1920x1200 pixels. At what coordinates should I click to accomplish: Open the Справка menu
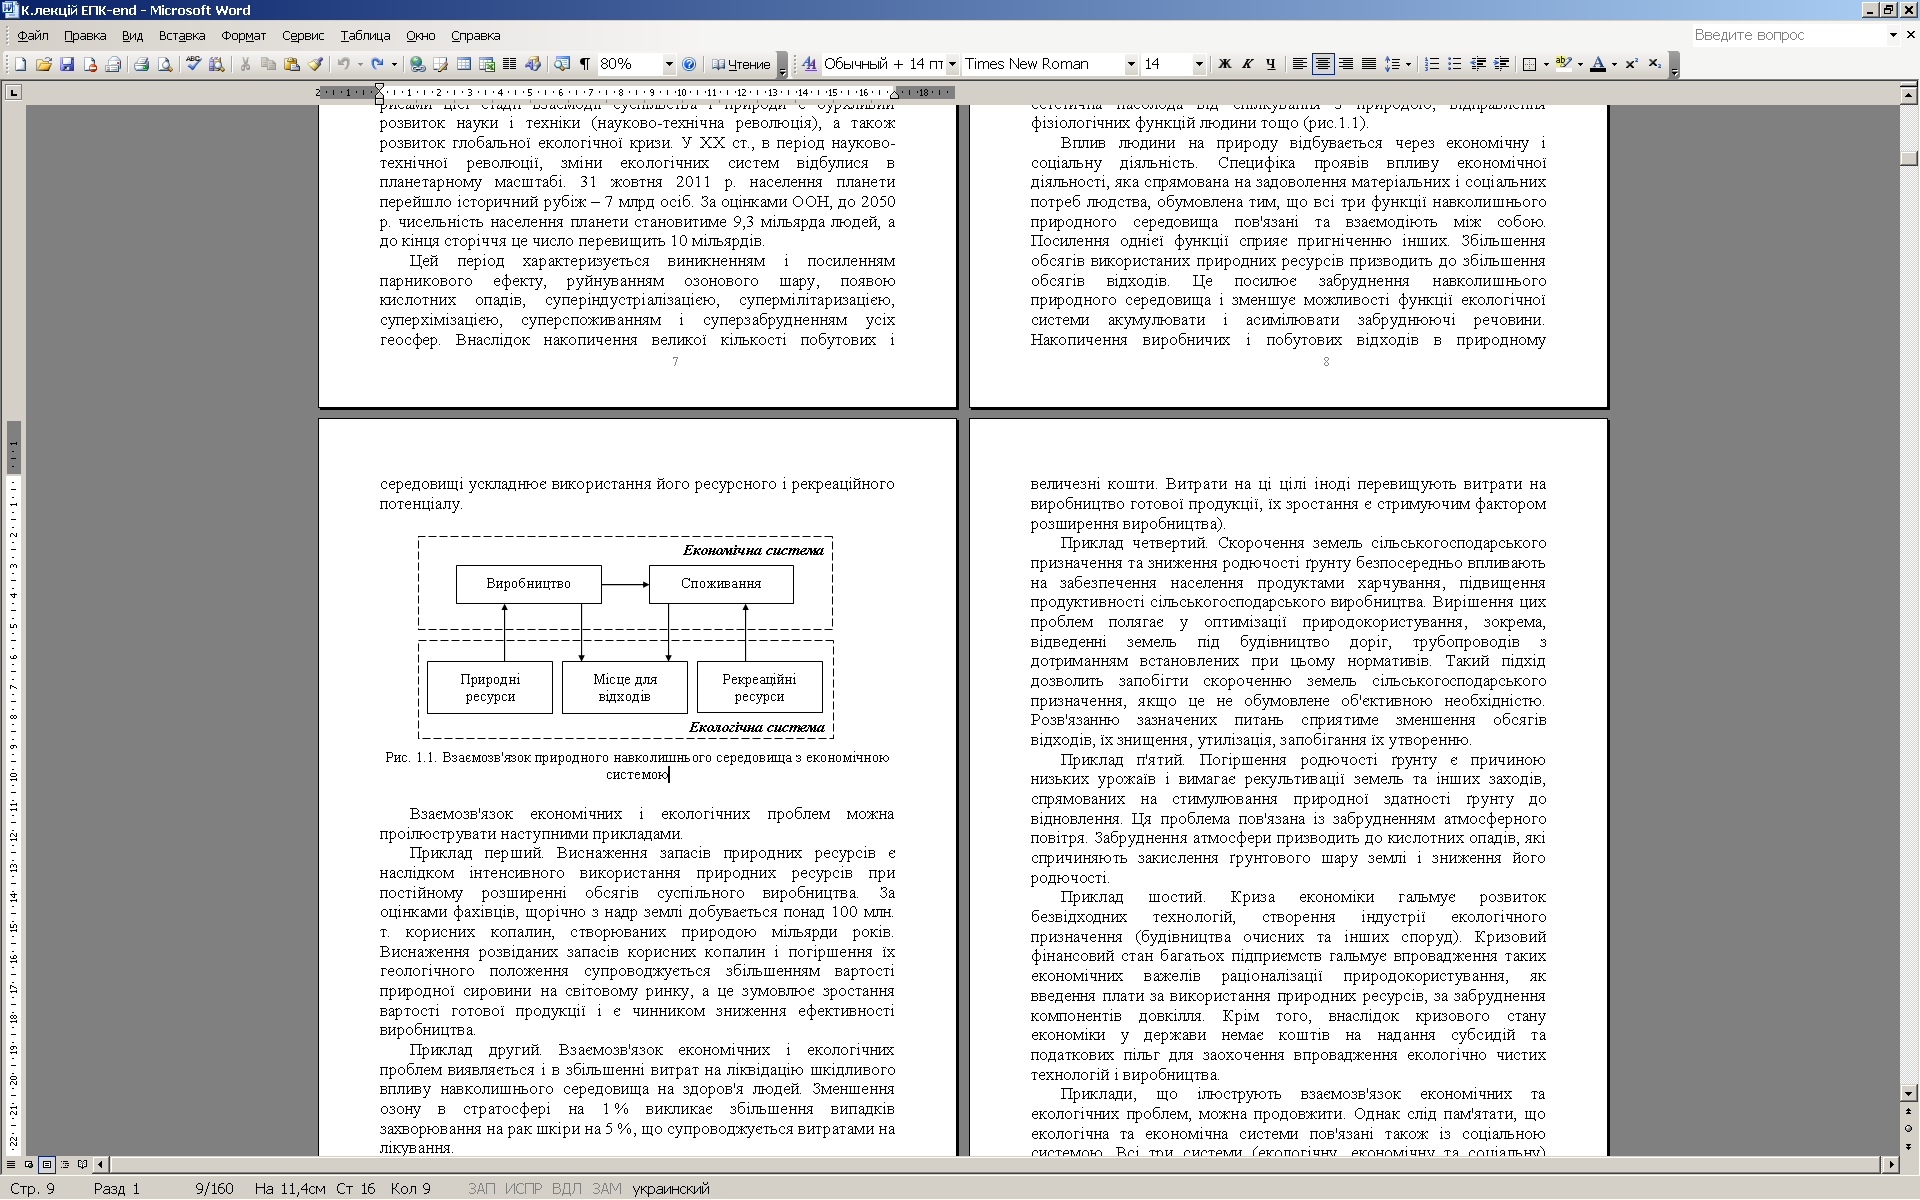(475, 35)
